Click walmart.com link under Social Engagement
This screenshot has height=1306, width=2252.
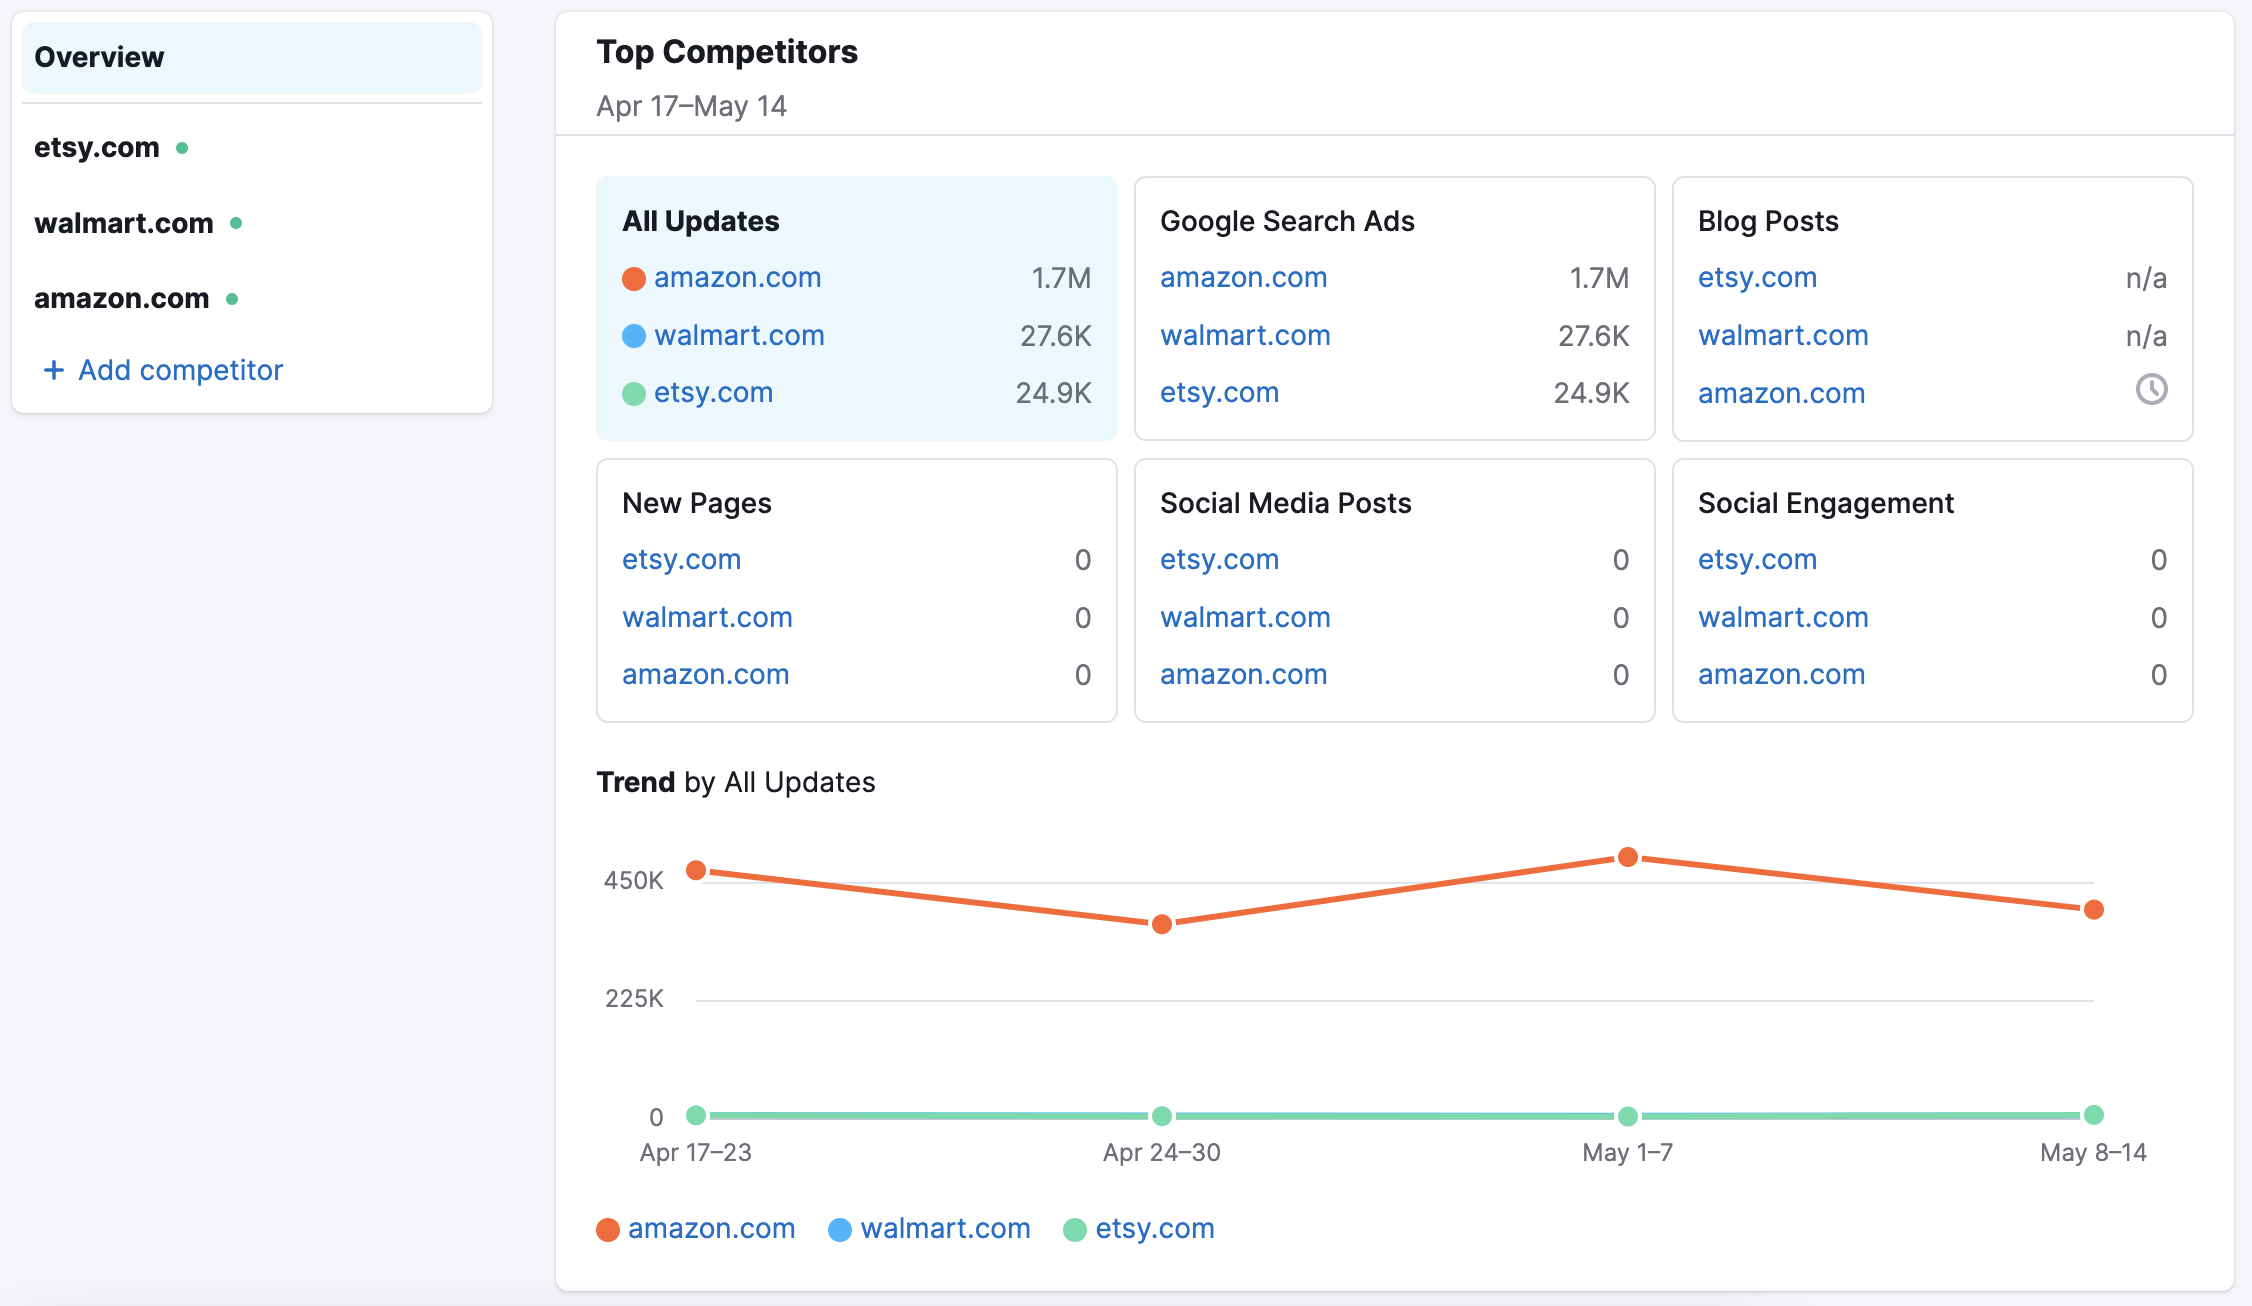[1782, 617]
